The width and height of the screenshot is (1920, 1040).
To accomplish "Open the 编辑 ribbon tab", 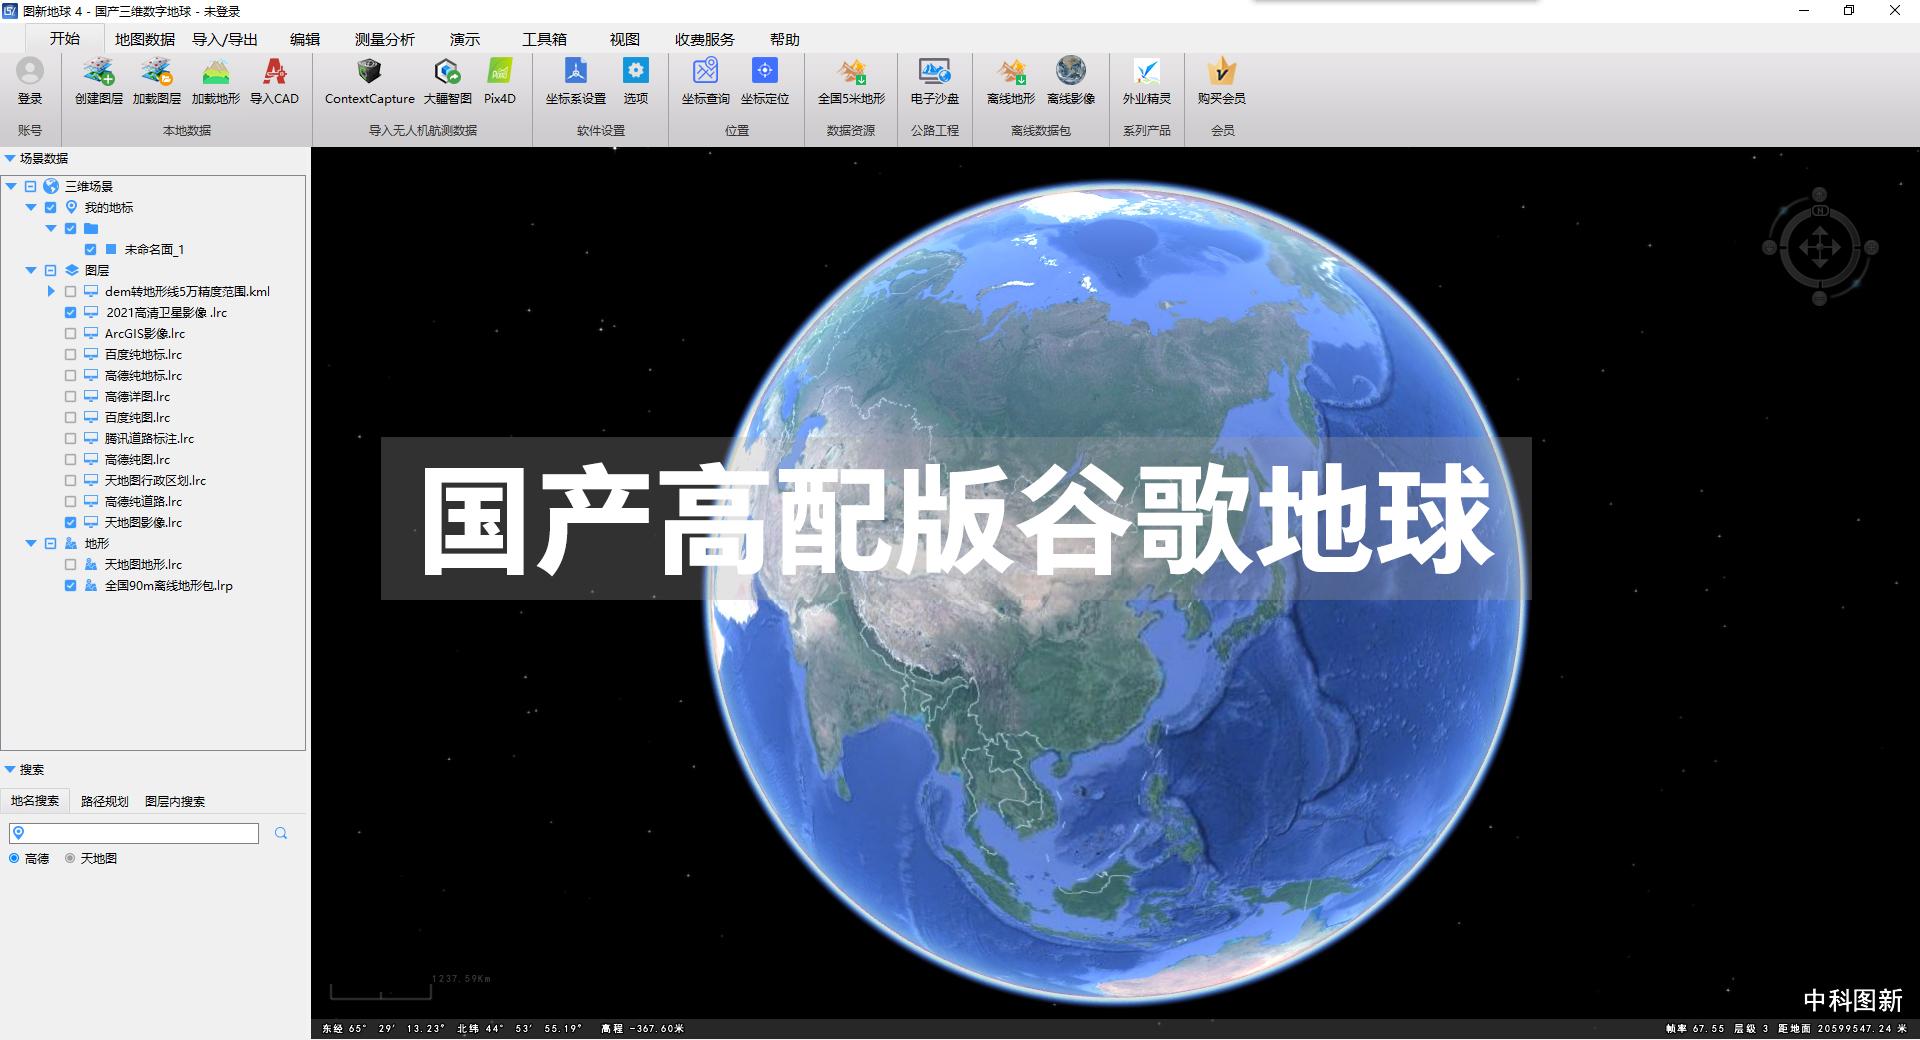I will tap(305, 39).
